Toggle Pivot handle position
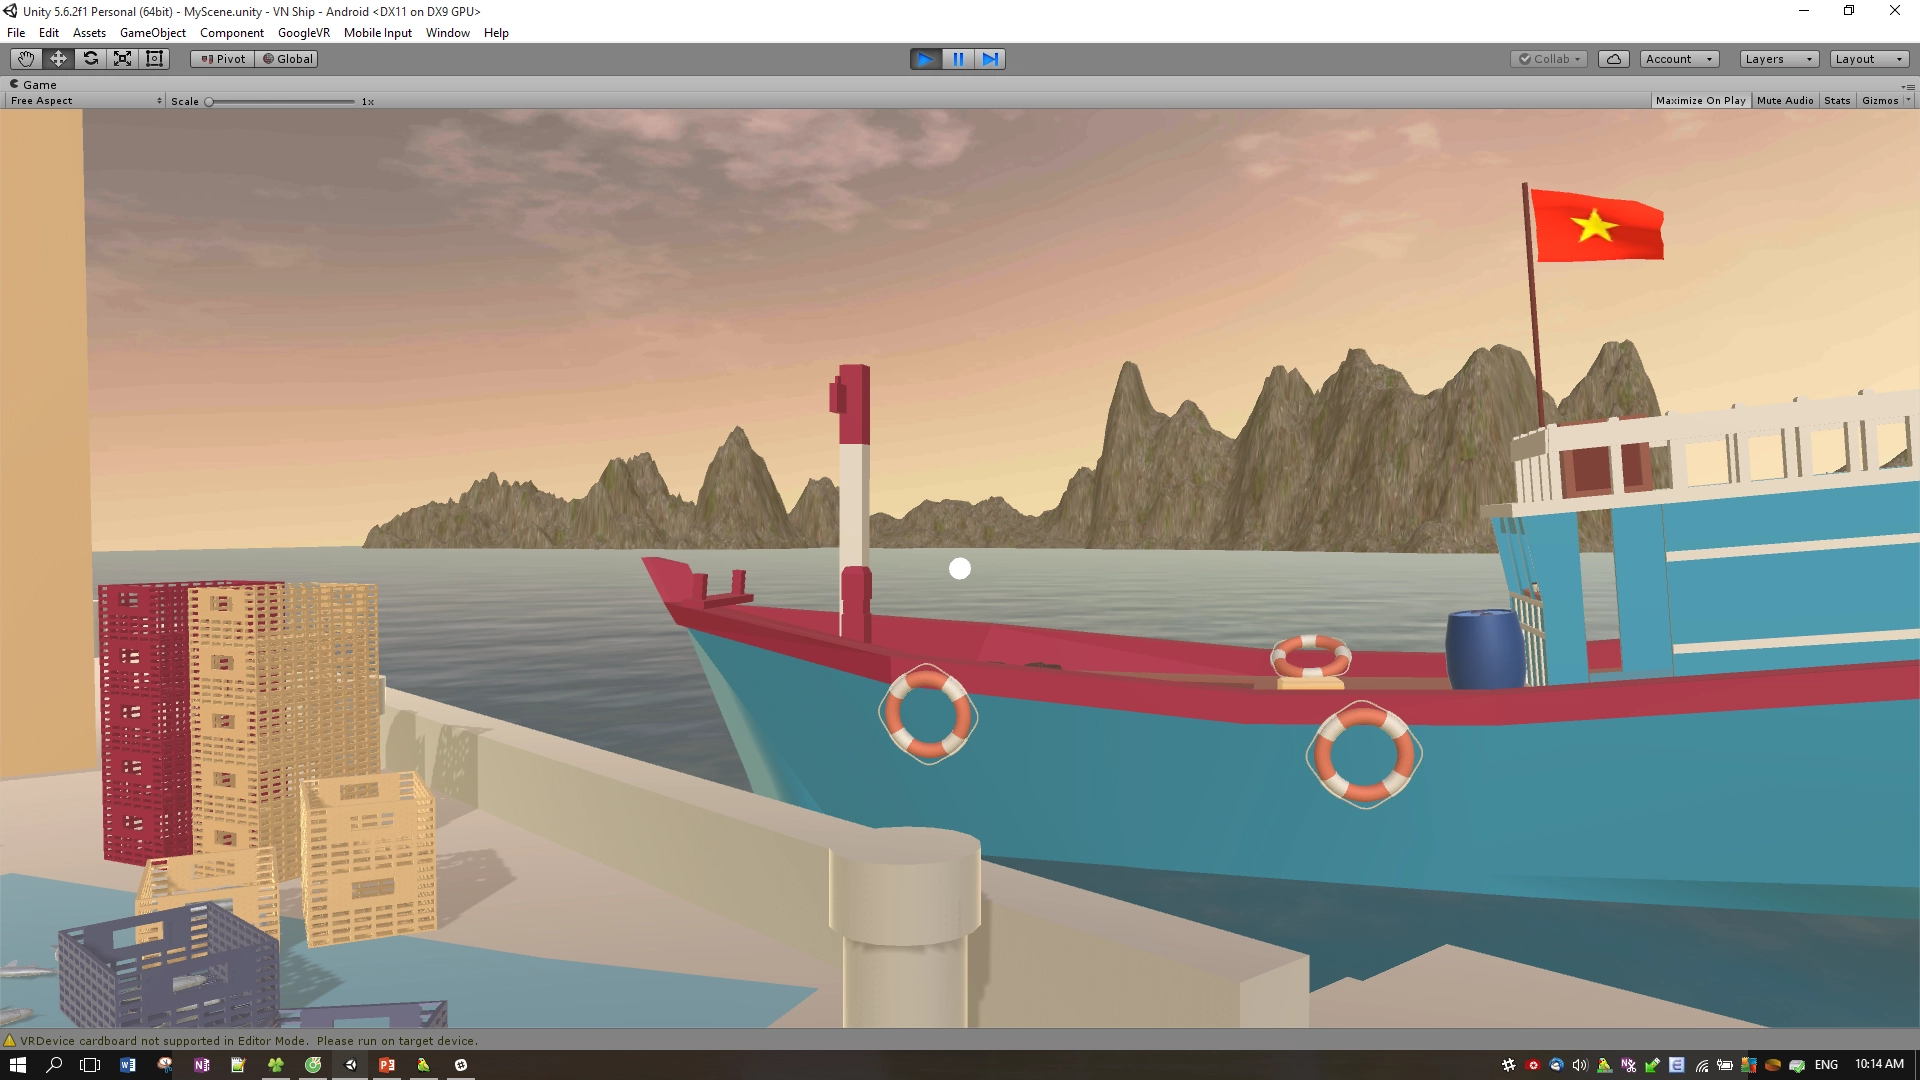Image resolution: width=1920 pixels, height=1080 pixels. 223,59
